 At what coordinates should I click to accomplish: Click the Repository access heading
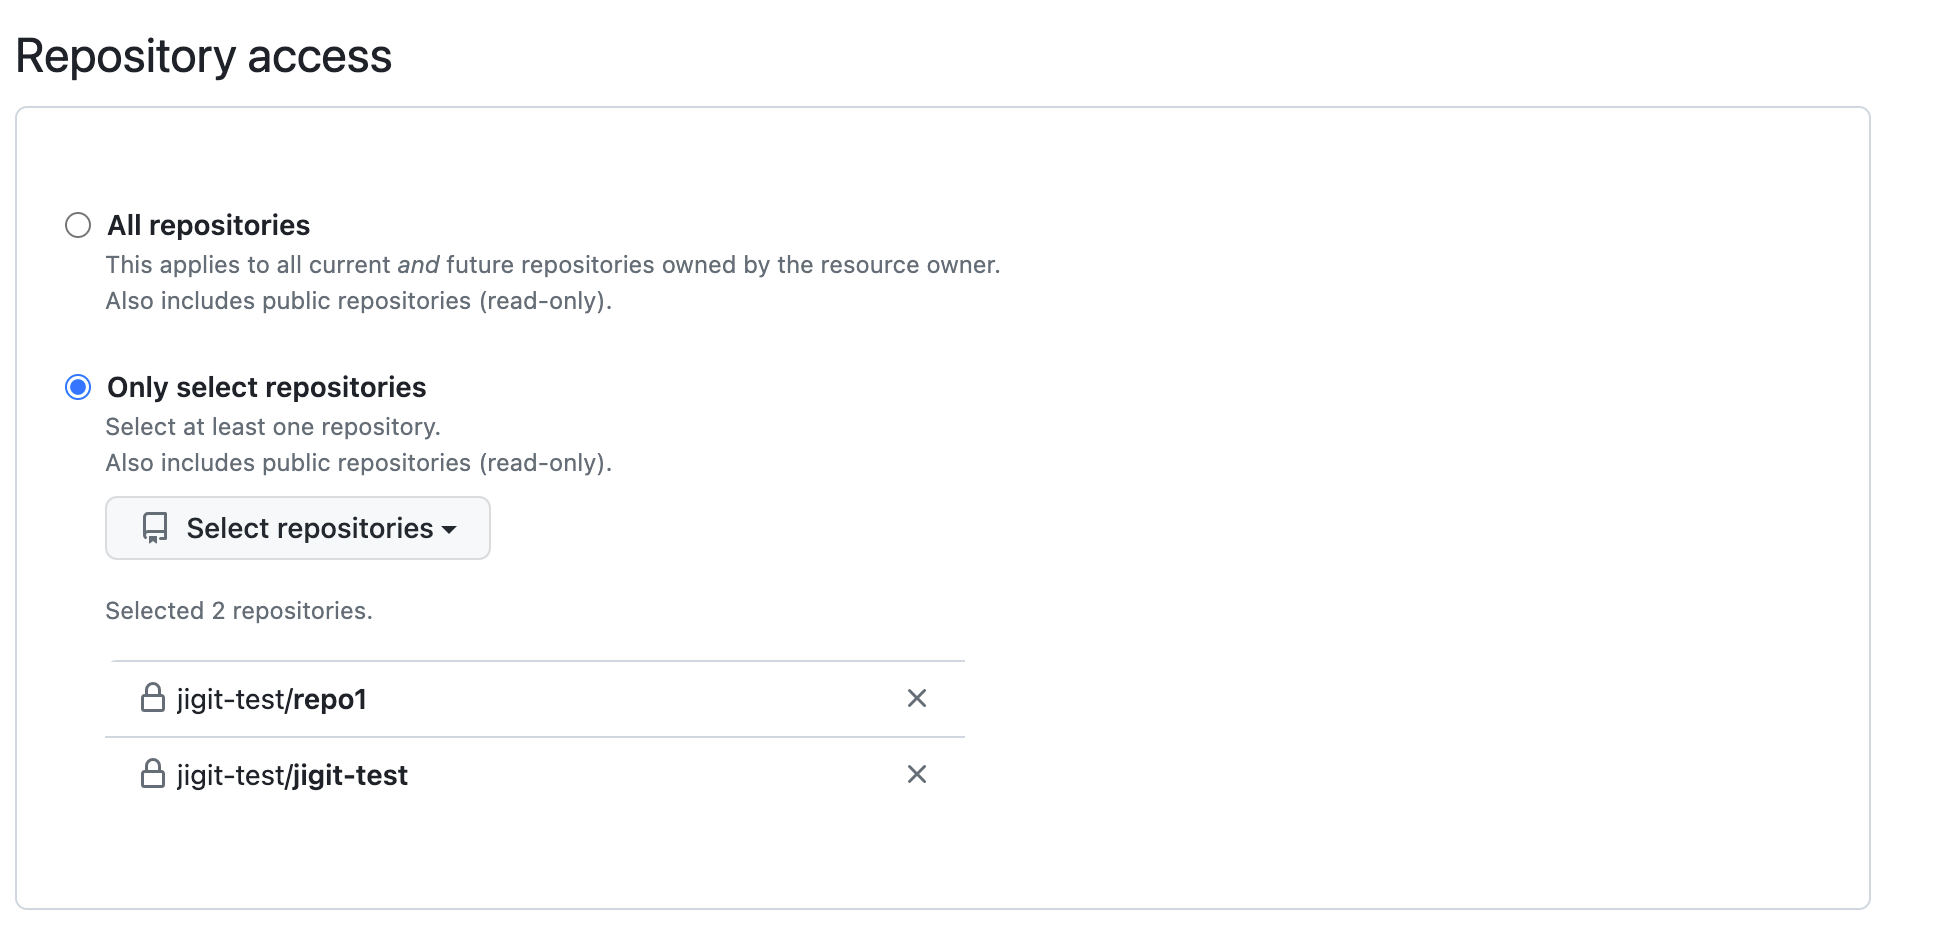coord(203,56)
